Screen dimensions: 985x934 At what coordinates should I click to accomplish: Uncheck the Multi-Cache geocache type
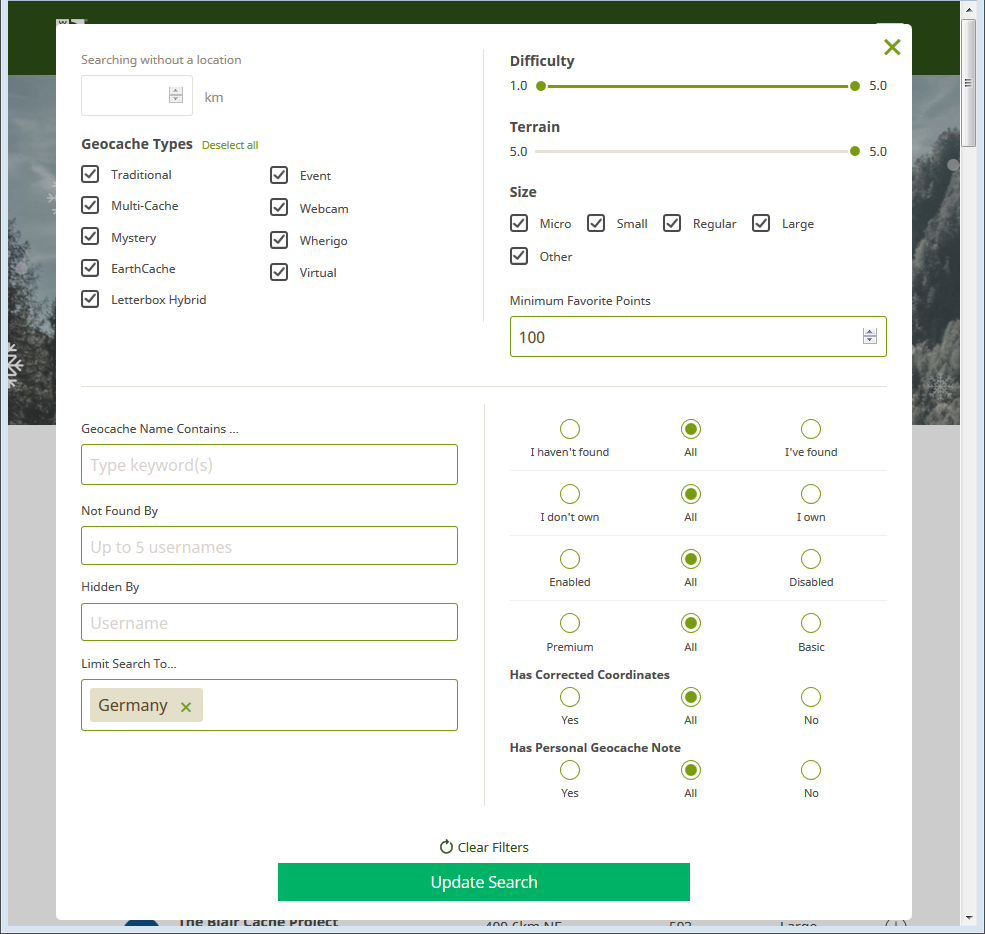coord(90,205)
